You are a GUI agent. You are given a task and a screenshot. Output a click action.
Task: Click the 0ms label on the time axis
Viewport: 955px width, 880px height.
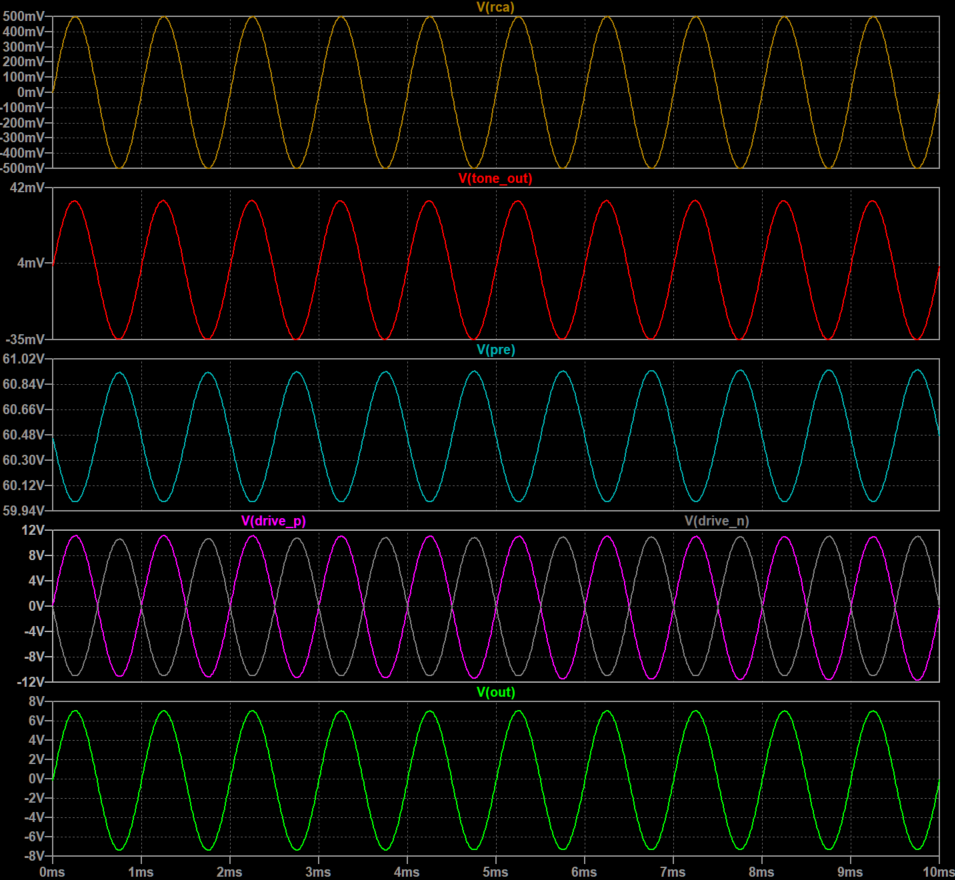pyautogui.click(x=52, y=871)
